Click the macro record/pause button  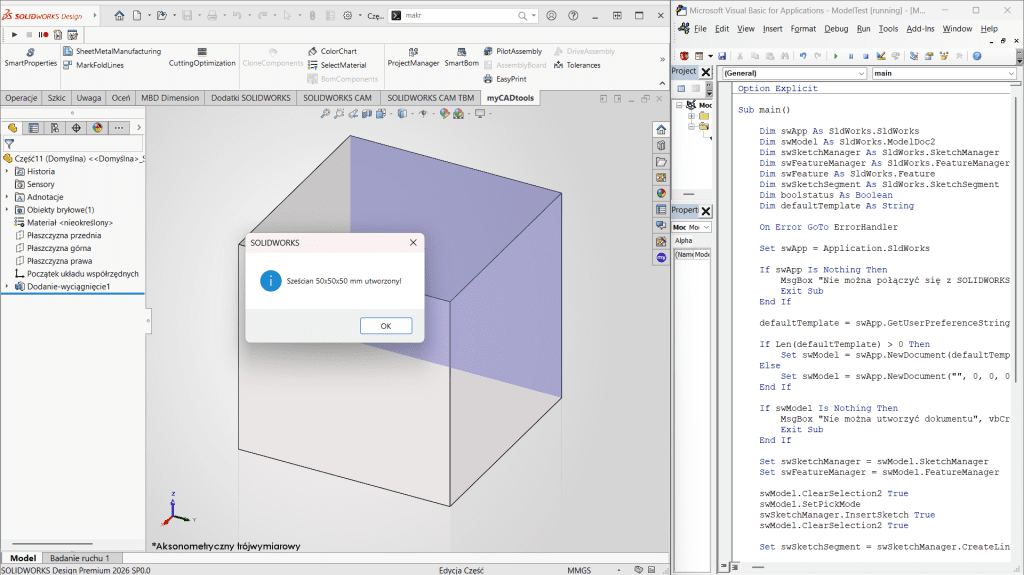[x=43, y=35]
